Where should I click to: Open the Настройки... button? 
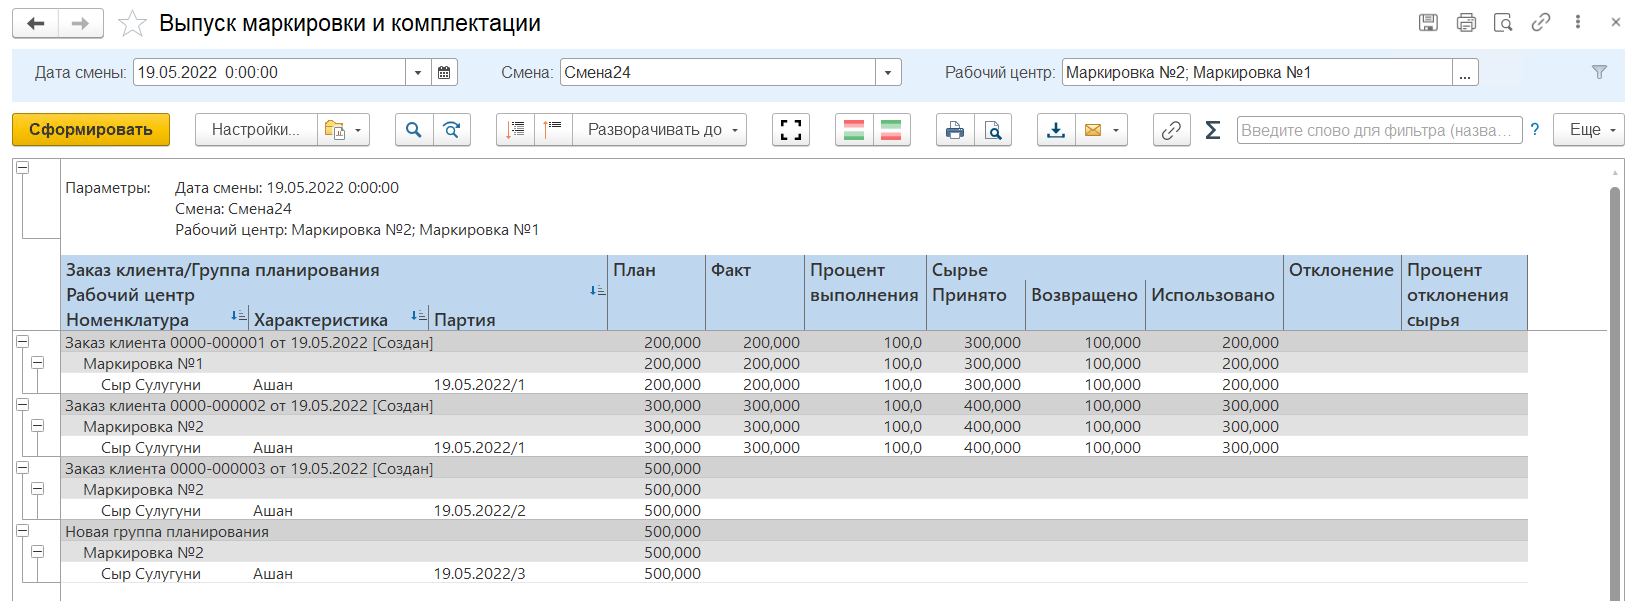click(x=256, y=130)
